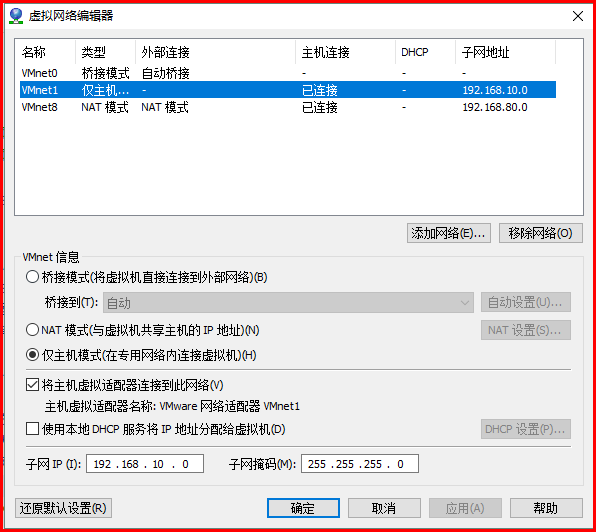Click the 子网地址 column header
This screenshot has height=532, width=596.
point(506,52)
